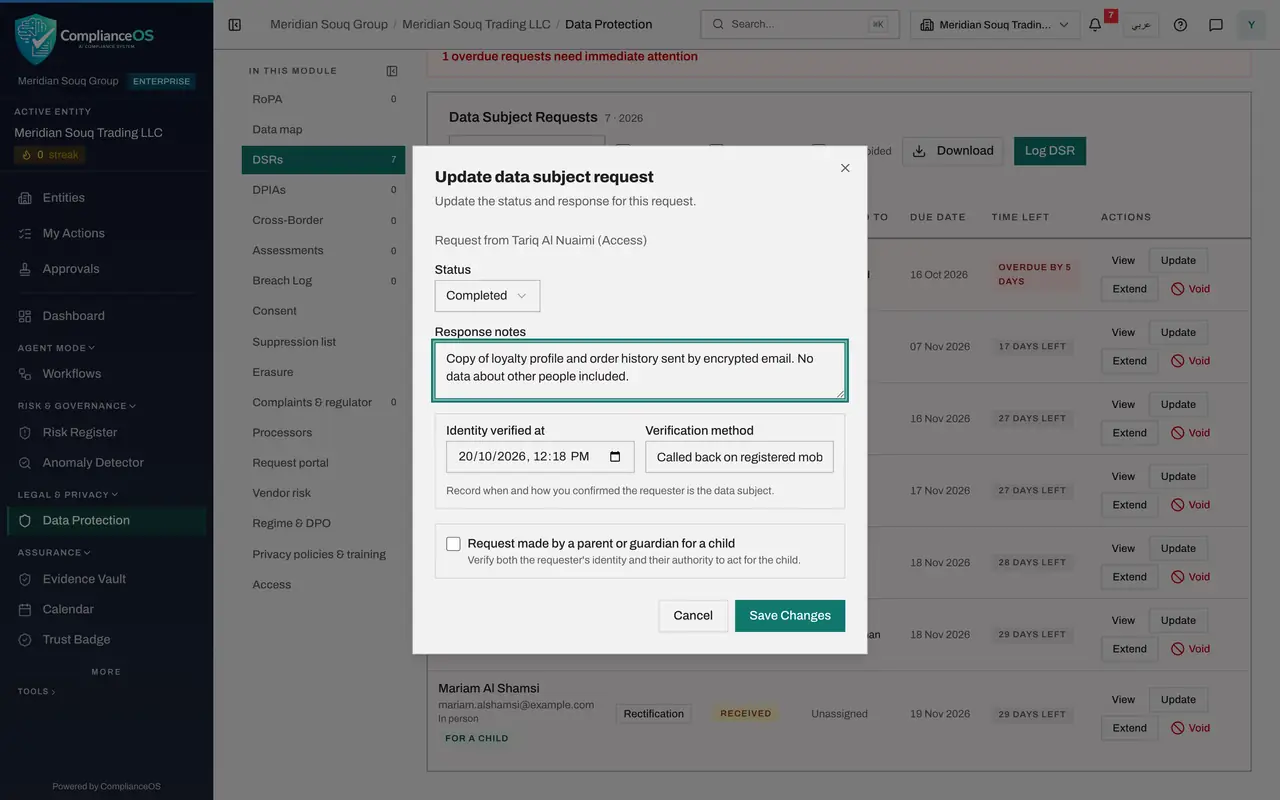Screen dimensions: 1280x800
Task: Click the Log DSR button
Action: click(1050, 151)
